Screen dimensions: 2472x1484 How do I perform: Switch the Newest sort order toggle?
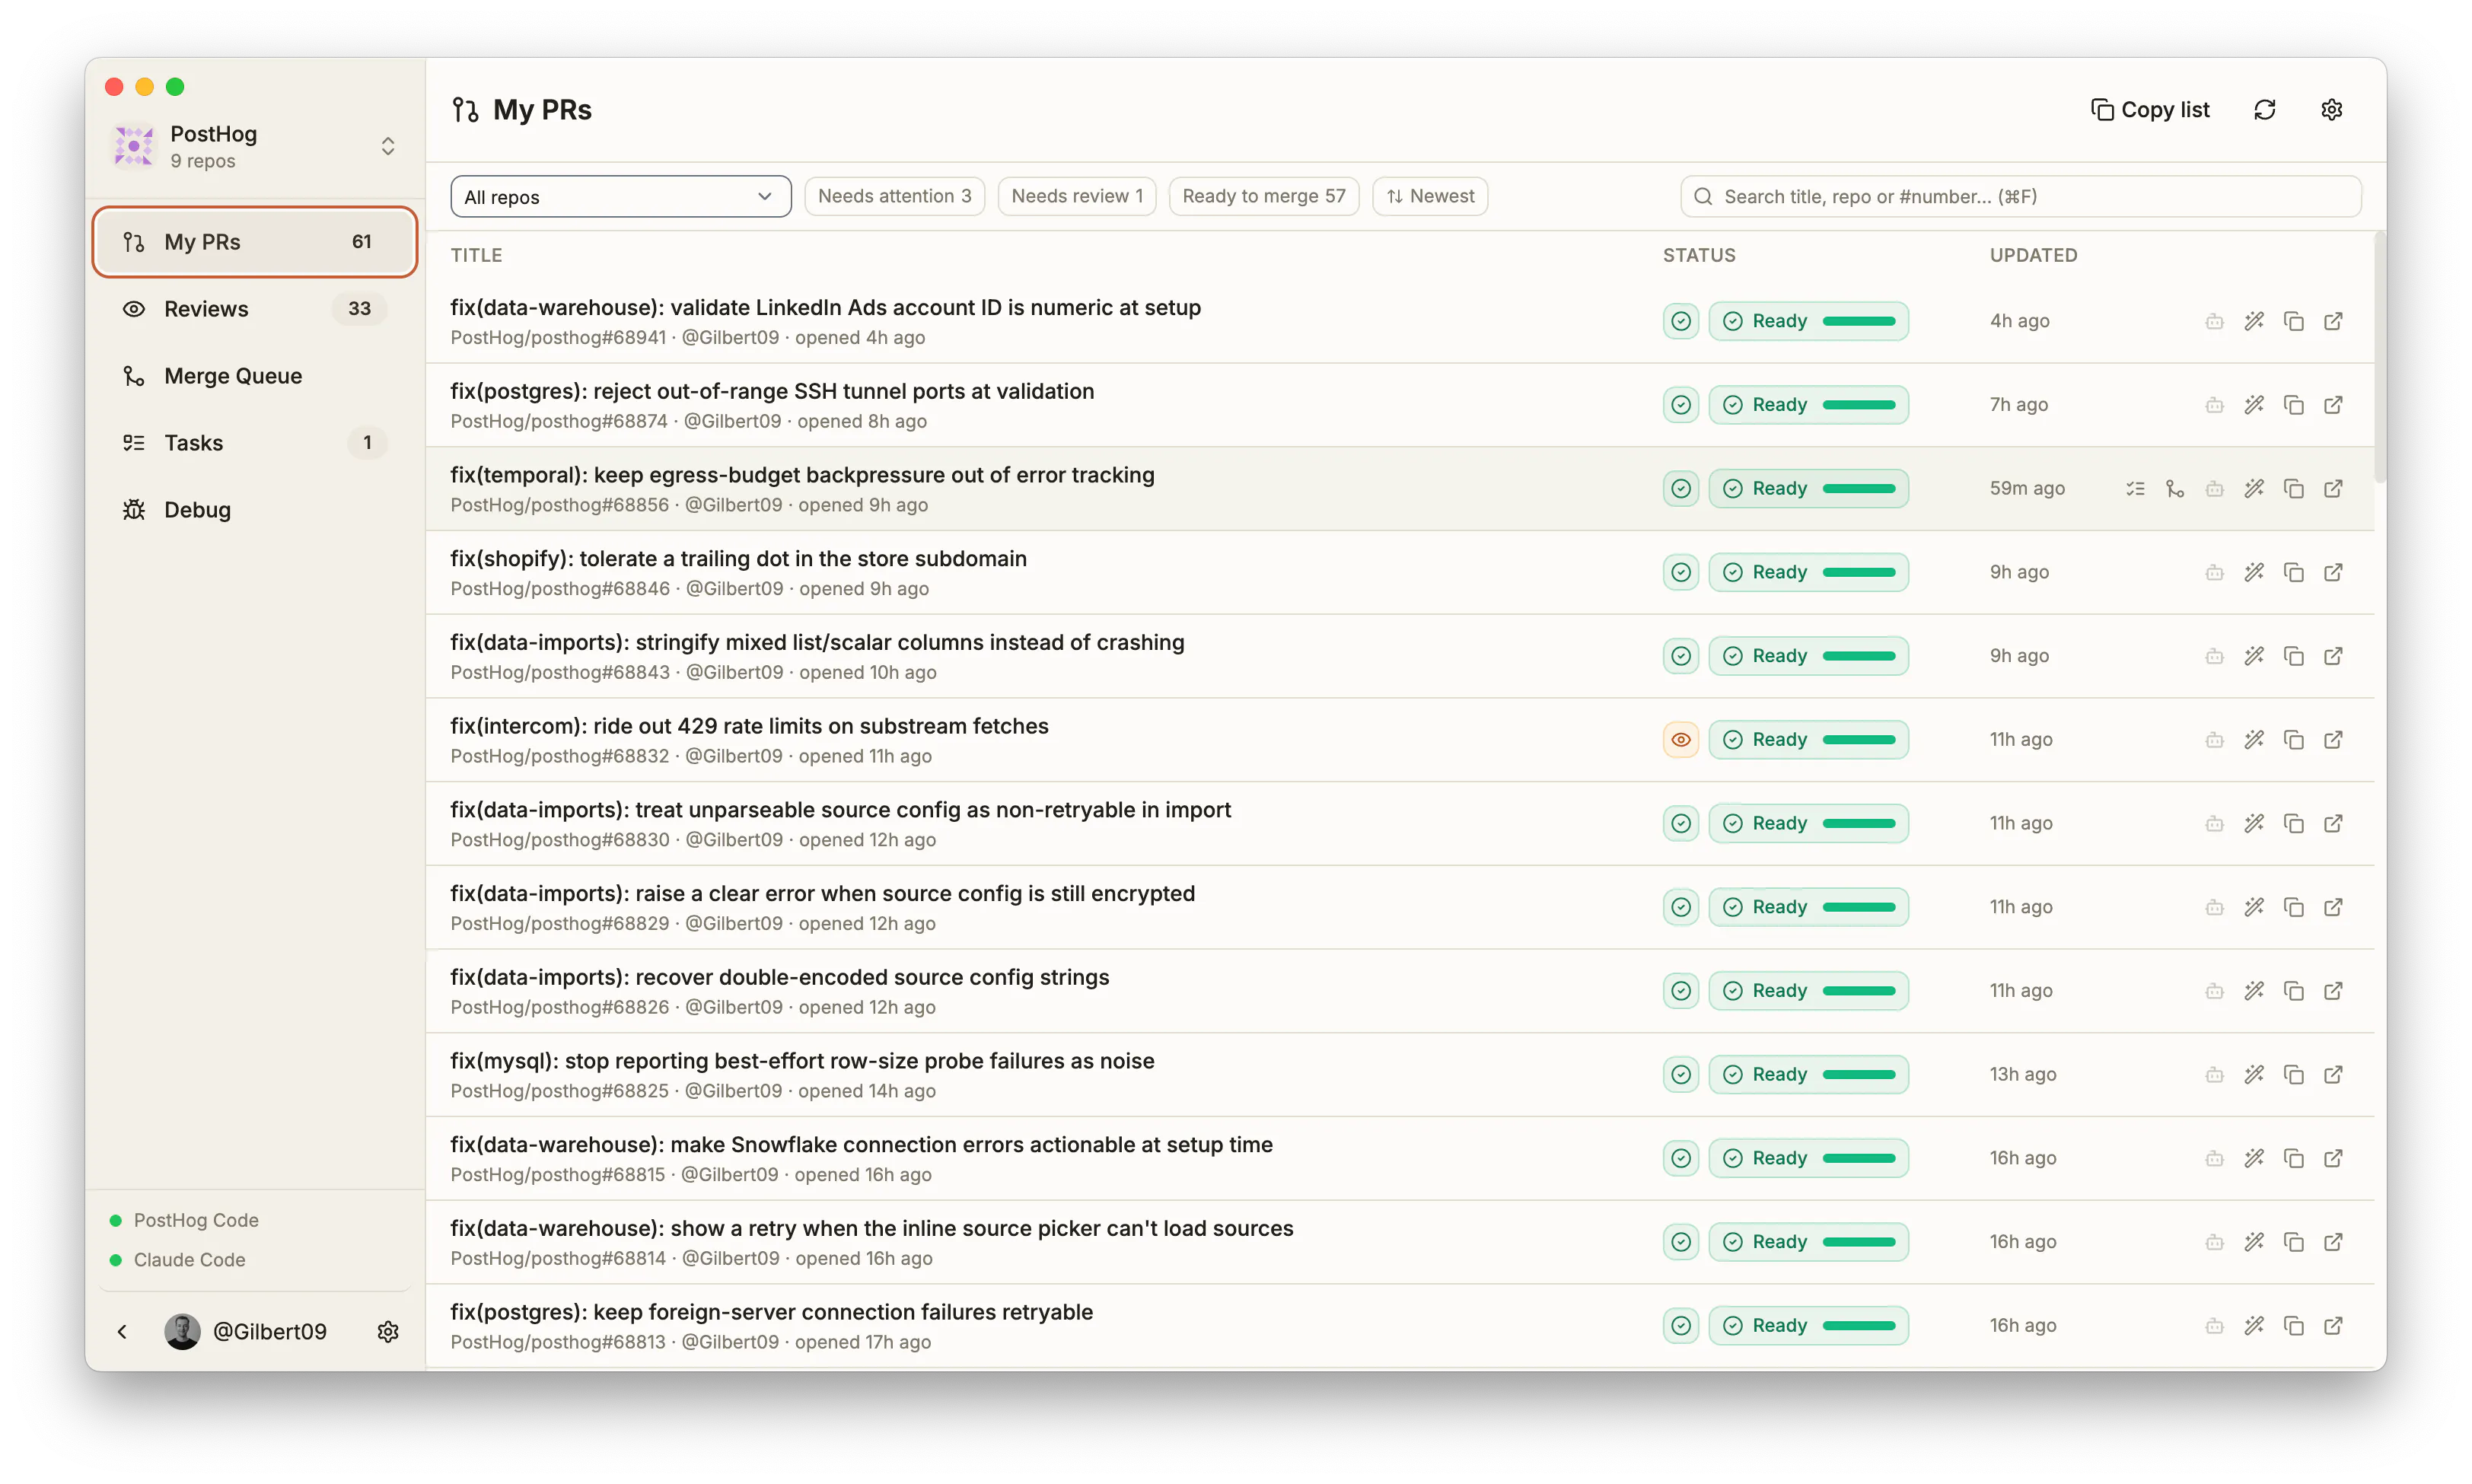pyautogui.click(x=1430, y=196)
